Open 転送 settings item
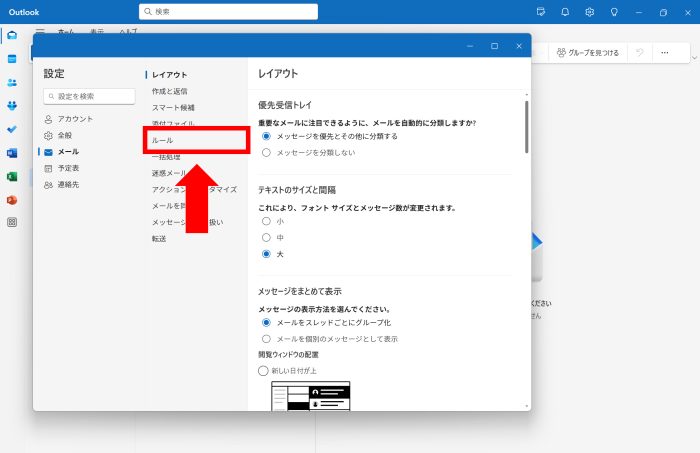700x453 pixels. (159, 239)
